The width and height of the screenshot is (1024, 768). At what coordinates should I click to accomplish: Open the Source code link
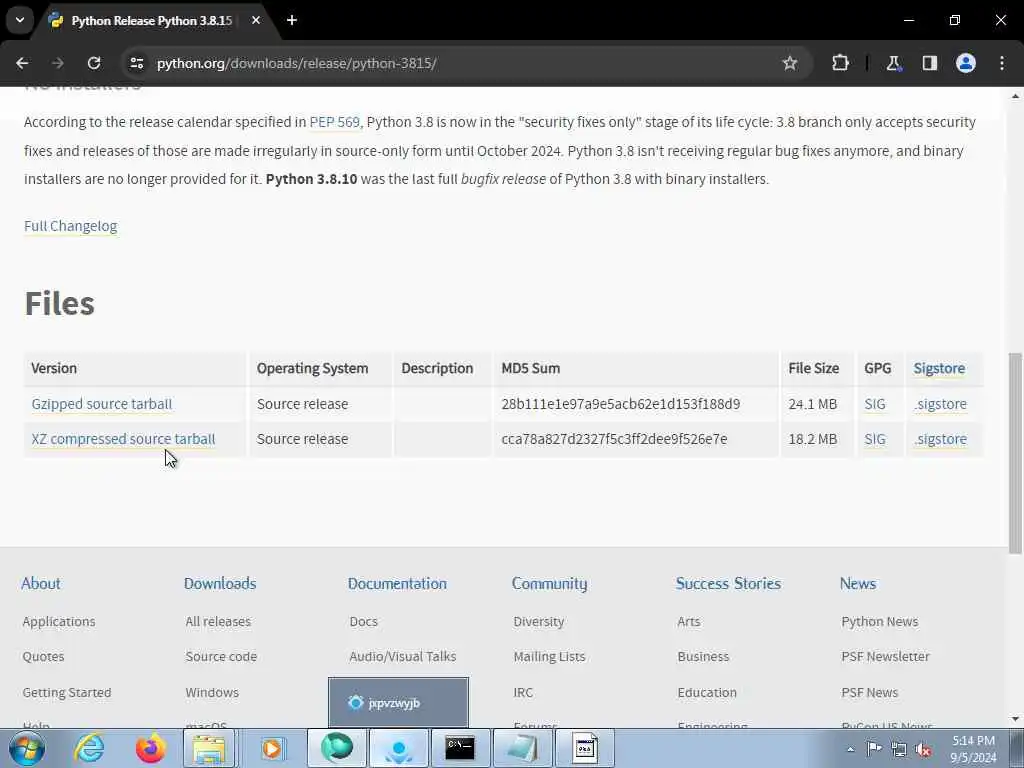pos(221,656)
